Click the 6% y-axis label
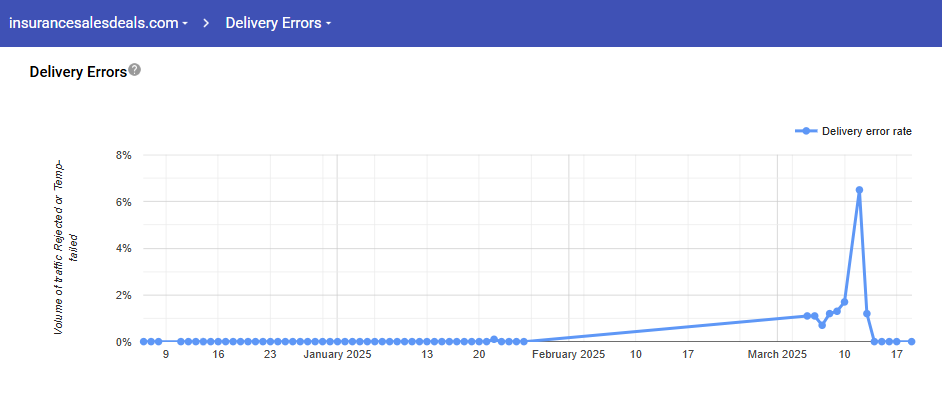 [124, 202]
